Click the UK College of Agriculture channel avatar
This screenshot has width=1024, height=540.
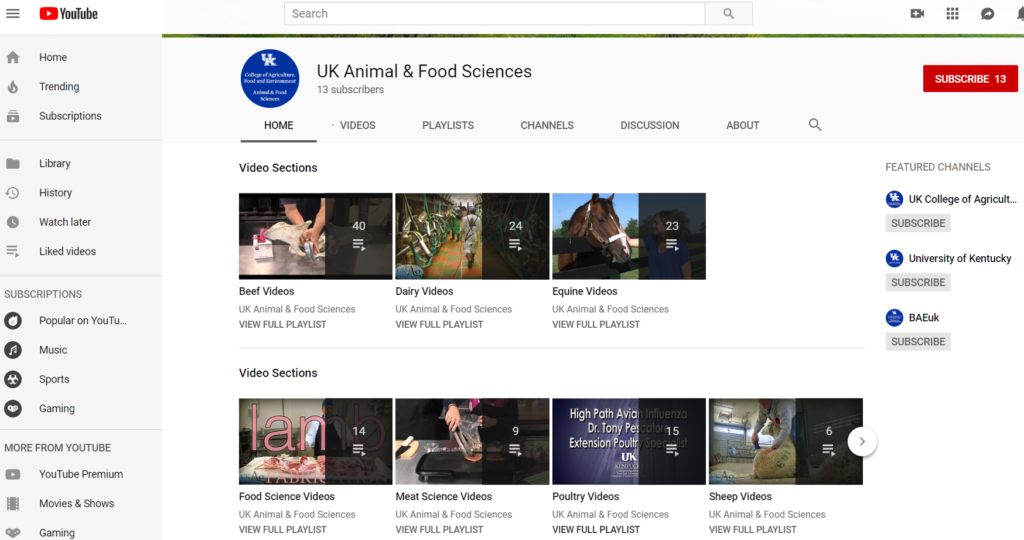coord(894,199)
